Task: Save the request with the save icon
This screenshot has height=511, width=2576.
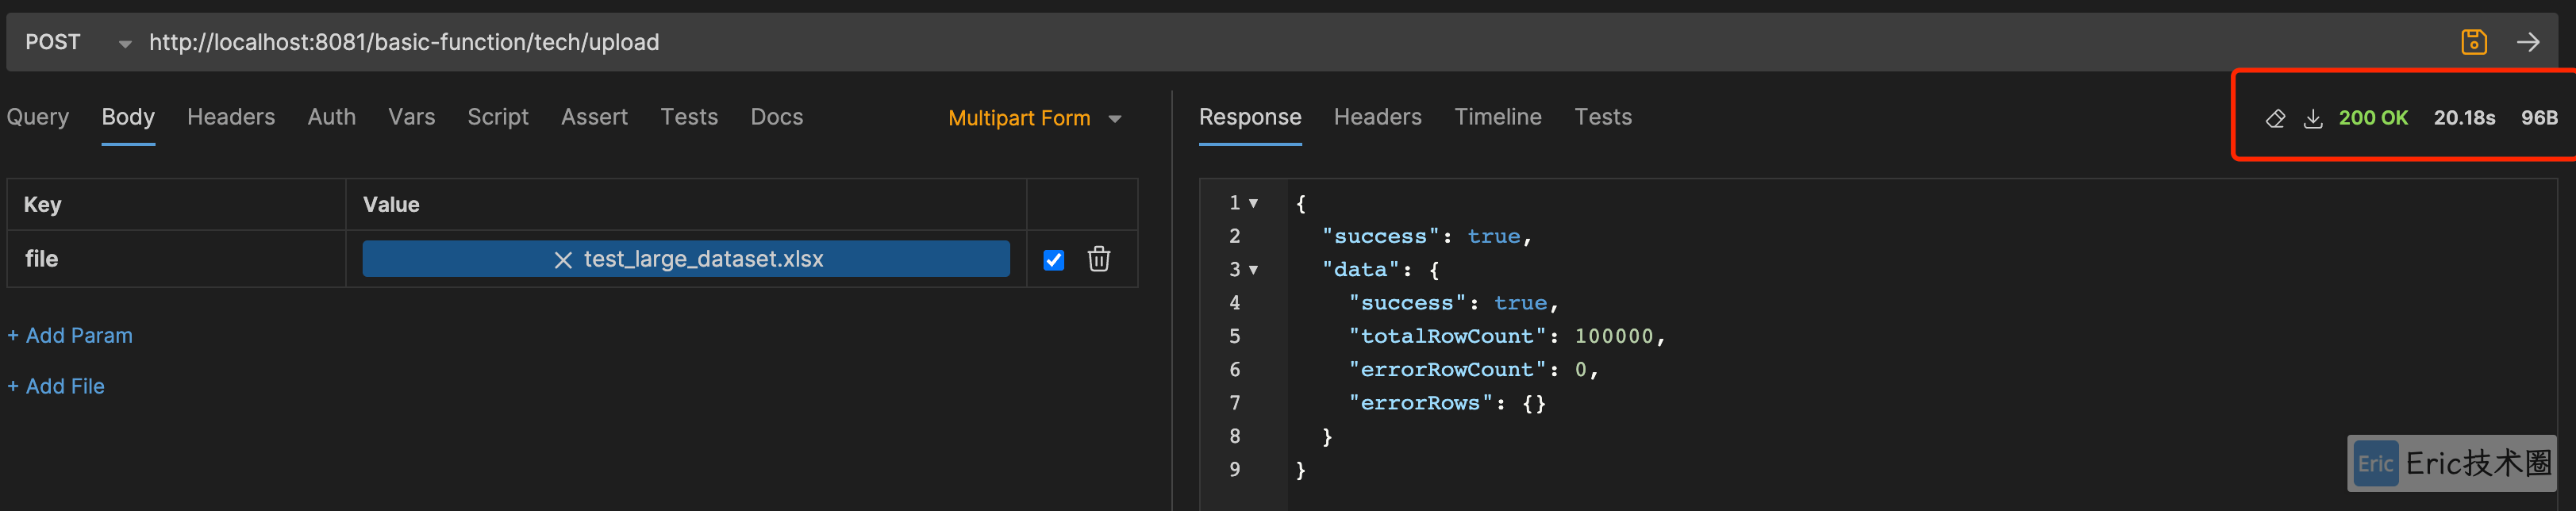Action: click(2473, 42)
